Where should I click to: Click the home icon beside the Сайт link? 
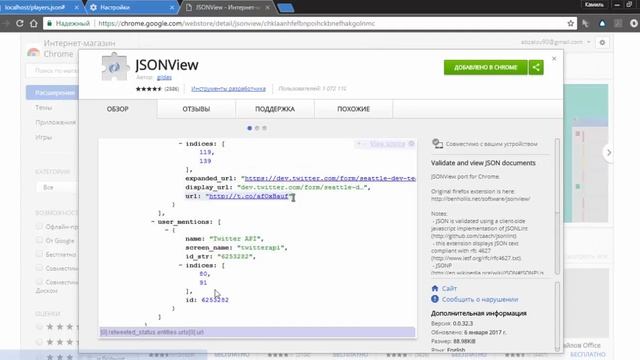(x=435, y=288)
